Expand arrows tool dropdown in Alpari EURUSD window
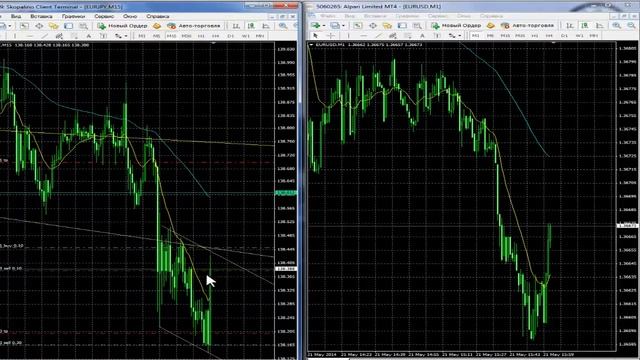 [460, 36]
